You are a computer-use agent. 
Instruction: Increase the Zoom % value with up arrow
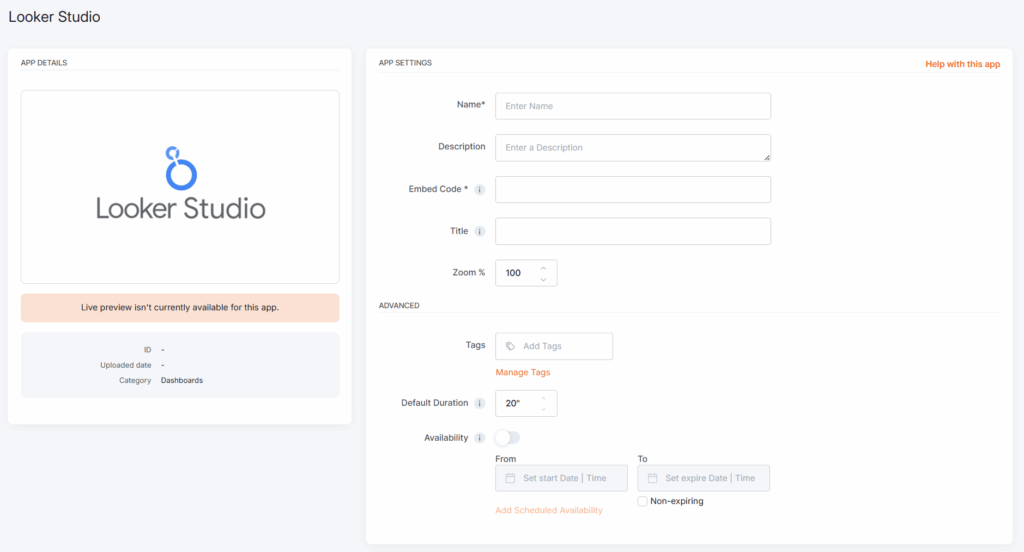543,268
